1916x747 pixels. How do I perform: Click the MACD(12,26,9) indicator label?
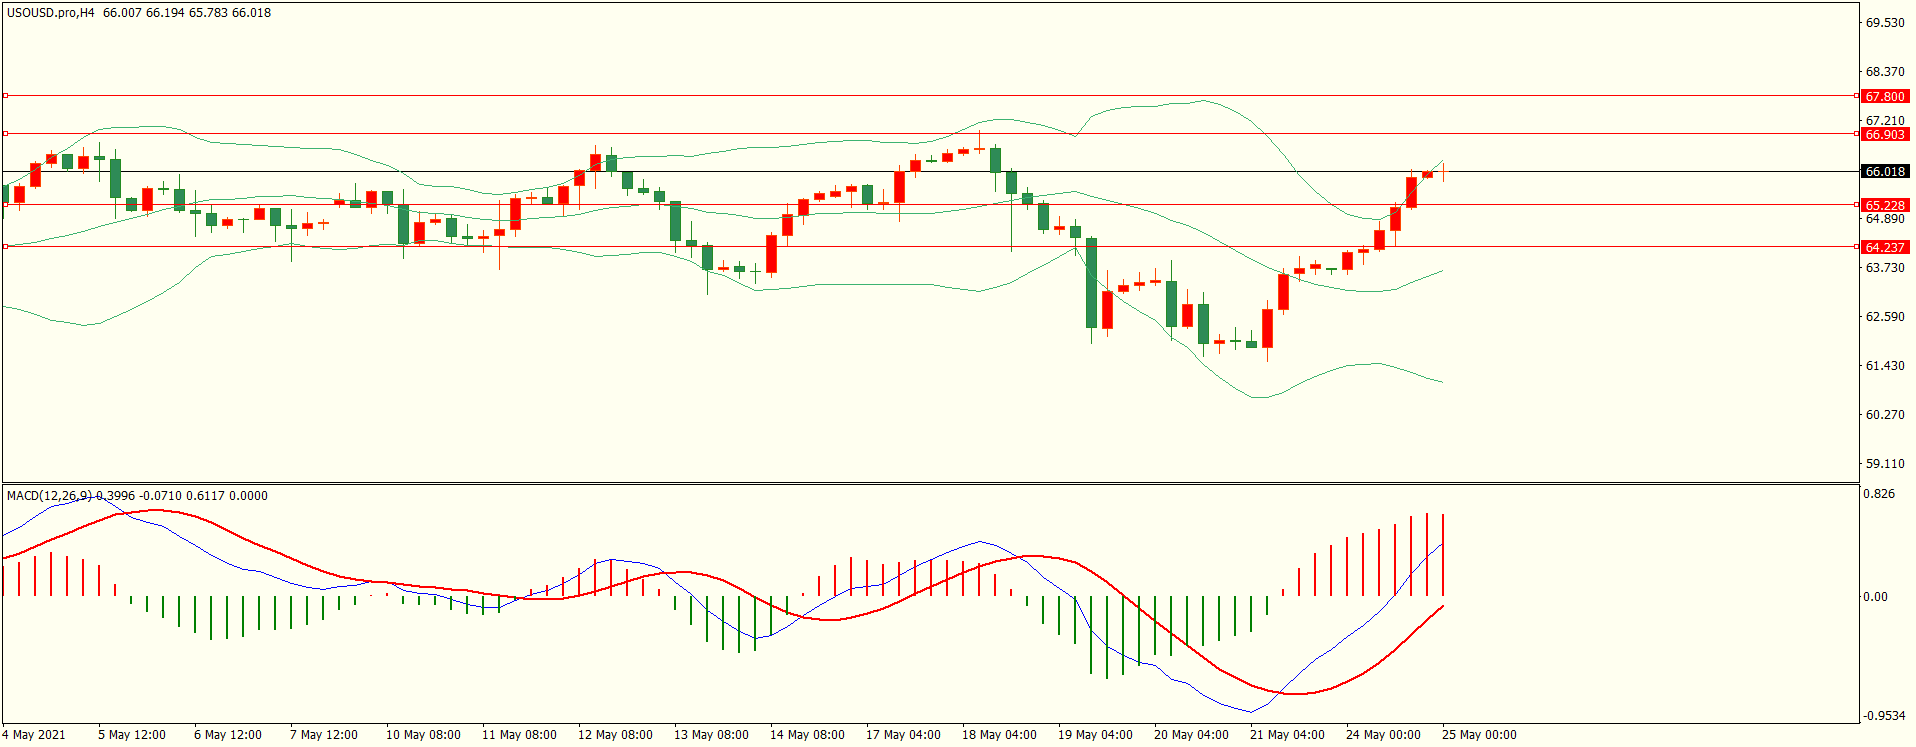pyautogui.click(x=49, y=496)
